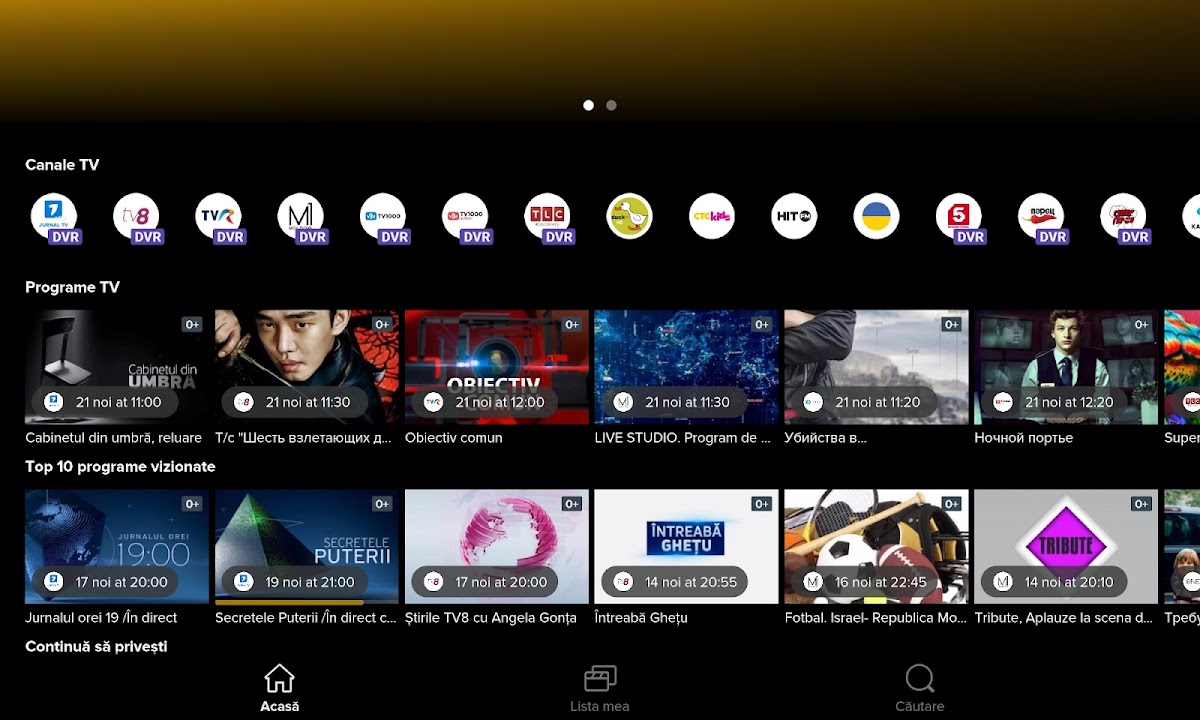The width and height of the screenshot is (1200, 720).
Task: Open the CTC Kids channel
Action: click(x=711, y=217)
